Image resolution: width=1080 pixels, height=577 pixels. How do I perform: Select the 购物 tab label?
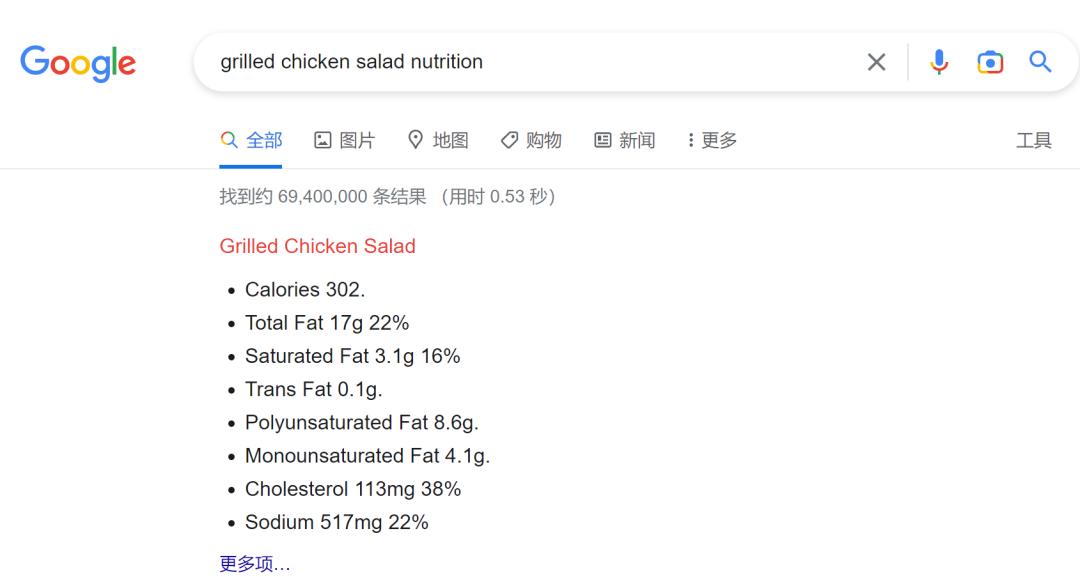542,140
